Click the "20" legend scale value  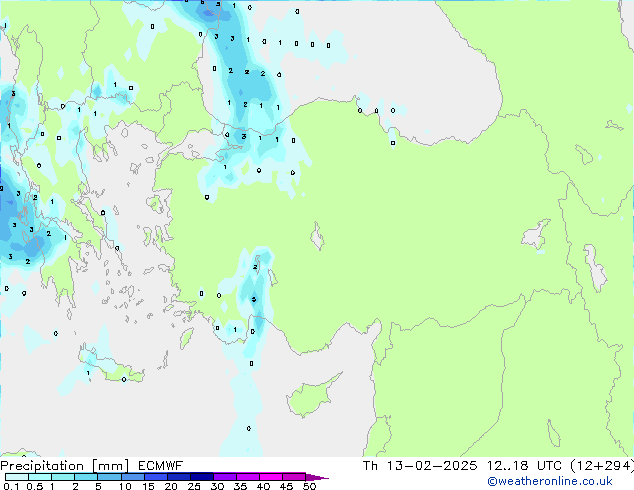tap(171, 486)
